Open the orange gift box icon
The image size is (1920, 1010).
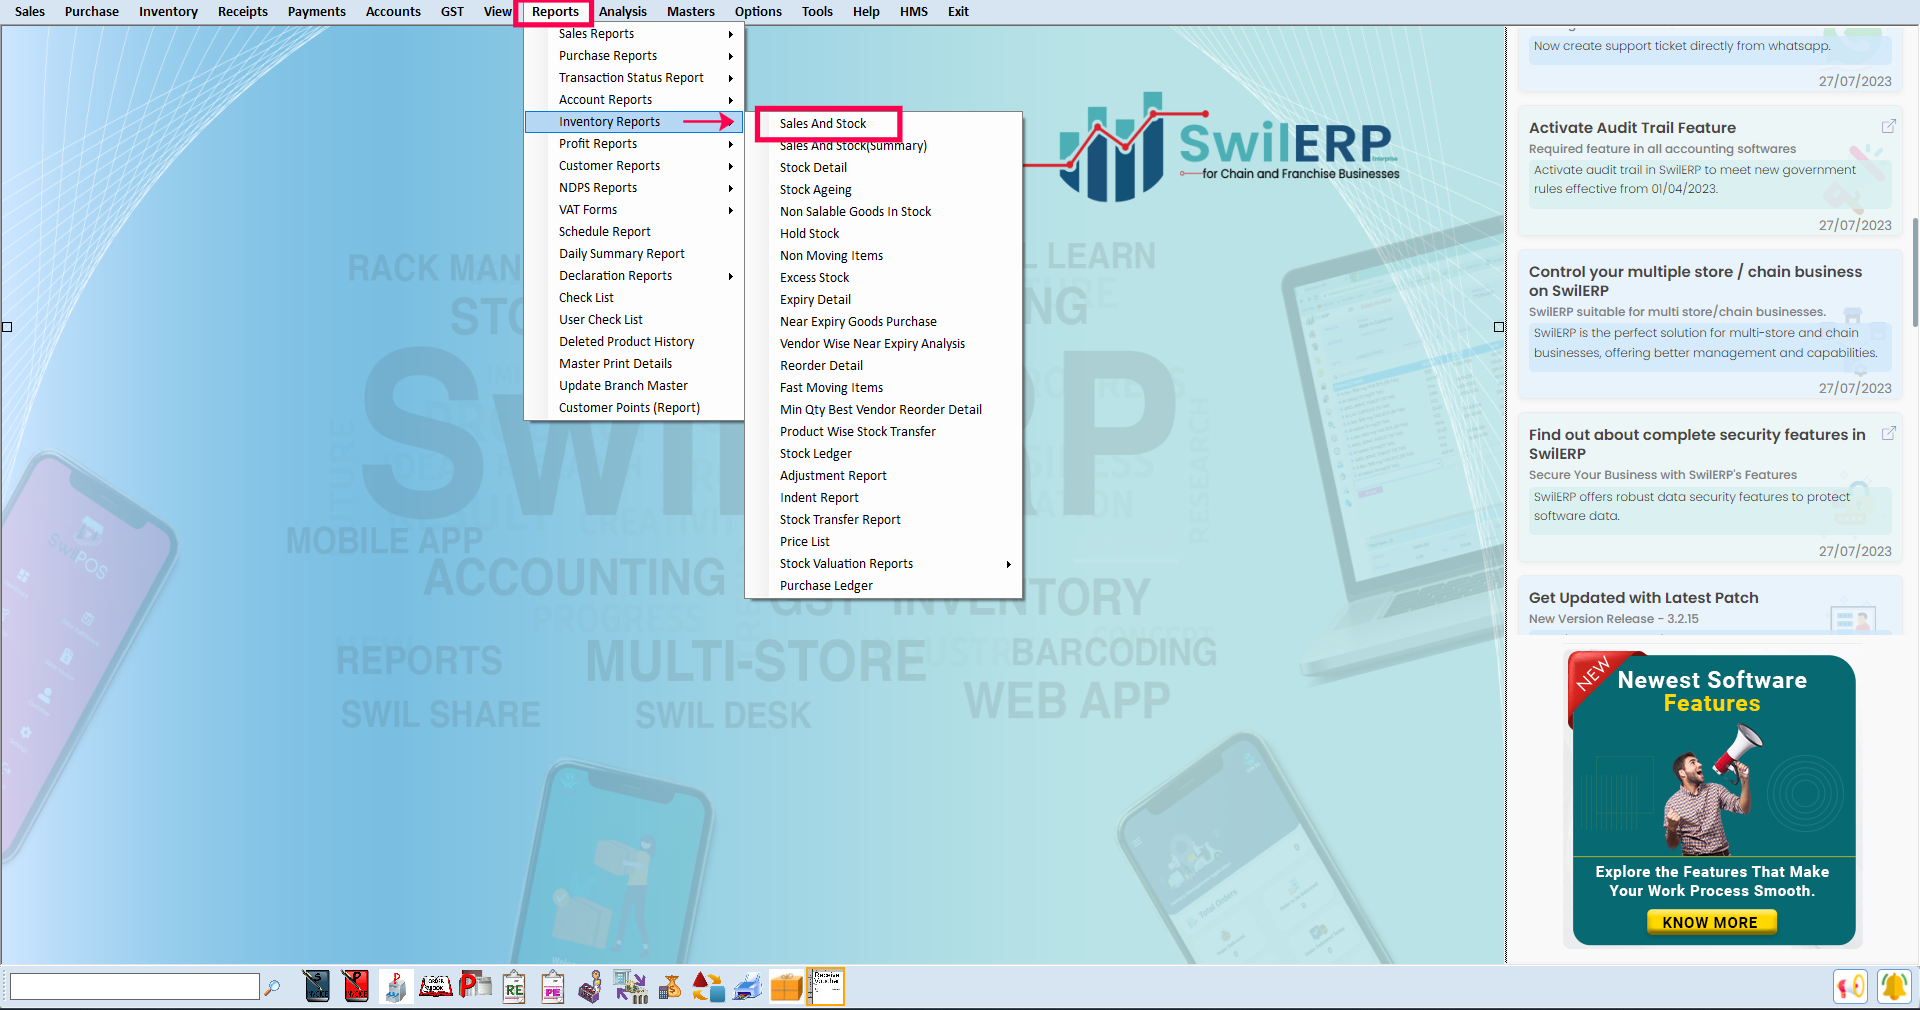[787, 987]
